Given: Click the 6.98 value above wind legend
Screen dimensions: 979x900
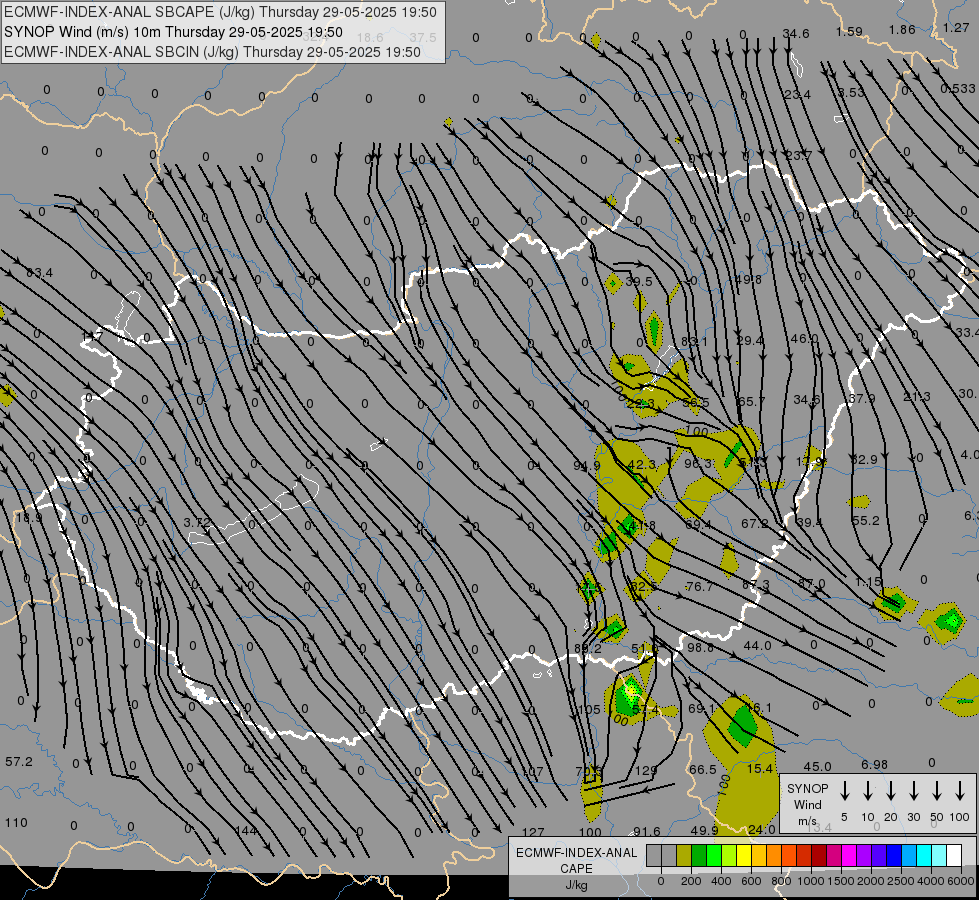Looking at the screenshot, I should click(874, 764).
